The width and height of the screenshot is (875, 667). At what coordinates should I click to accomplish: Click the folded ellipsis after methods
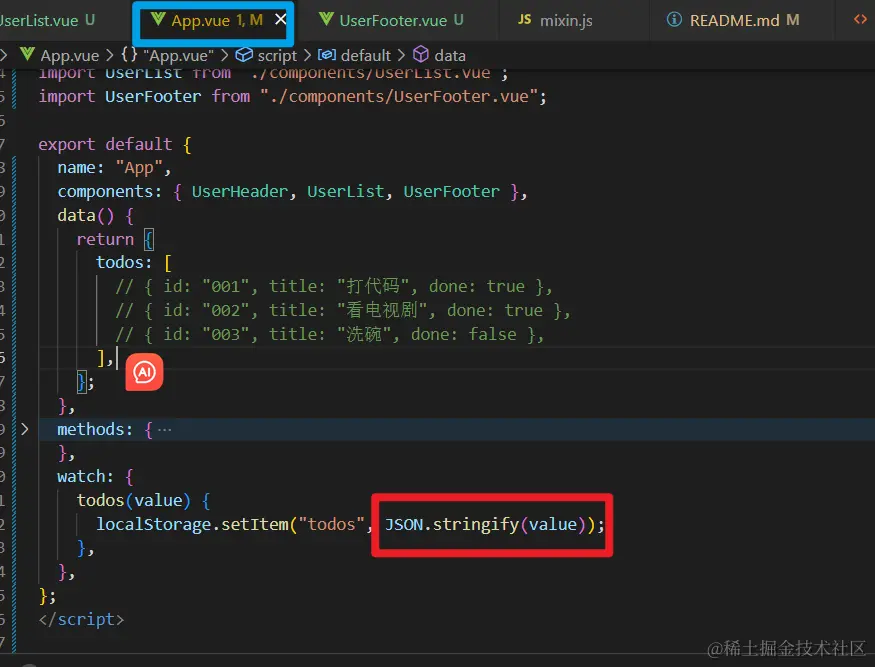pos(165,430)
